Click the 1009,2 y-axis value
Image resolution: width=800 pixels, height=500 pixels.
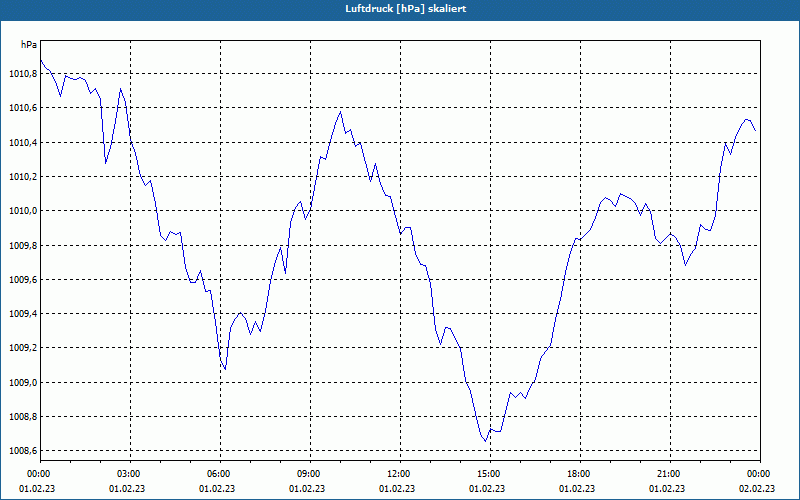coord(23,348)
